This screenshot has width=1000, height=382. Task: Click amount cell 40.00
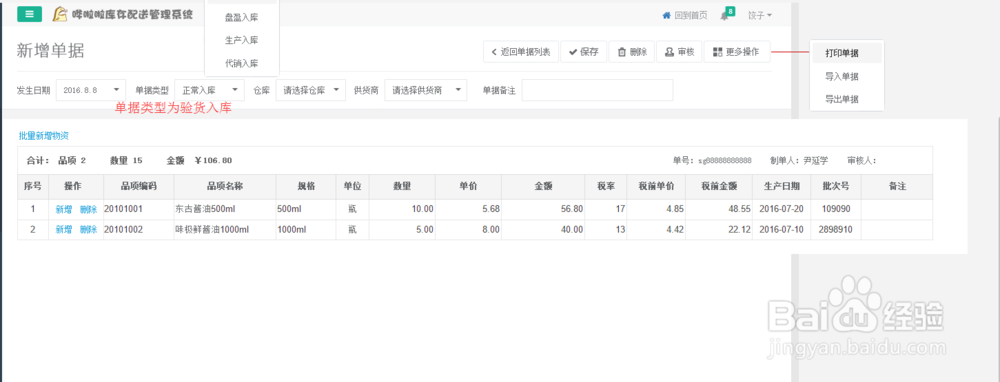point(543,230)
